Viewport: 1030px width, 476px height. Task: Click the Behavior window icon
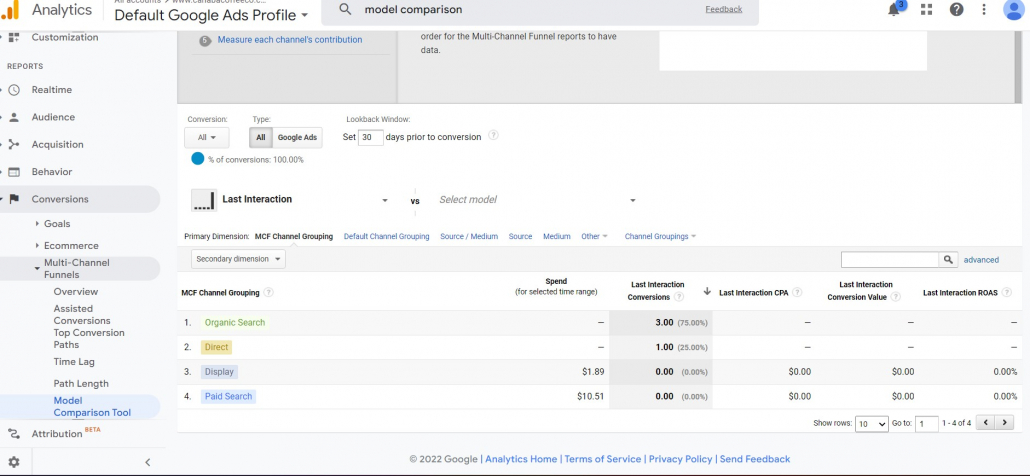tap(14, 172)
